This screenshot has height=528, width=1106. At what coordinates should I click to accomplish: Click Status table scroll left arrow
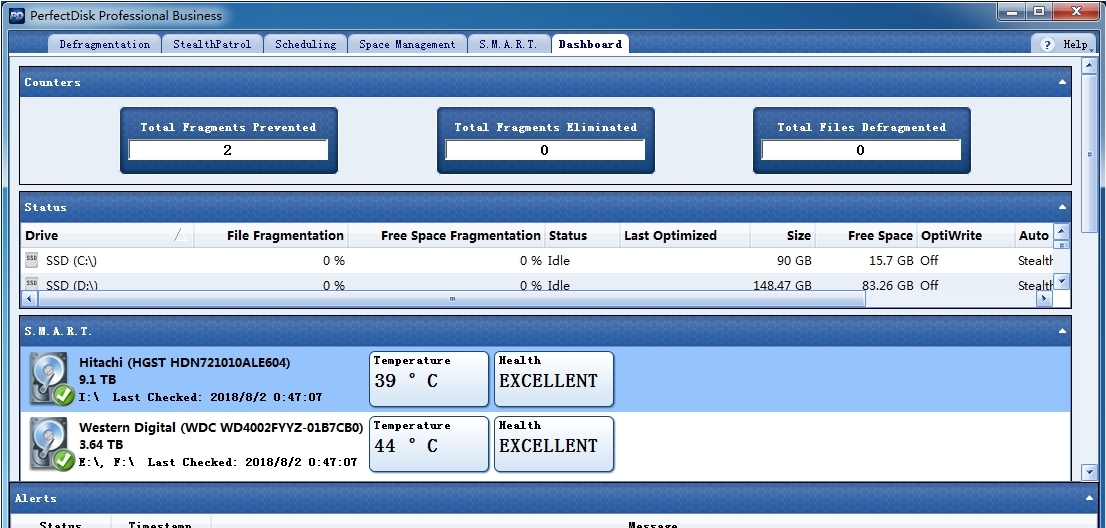click(x=30, y=299)
